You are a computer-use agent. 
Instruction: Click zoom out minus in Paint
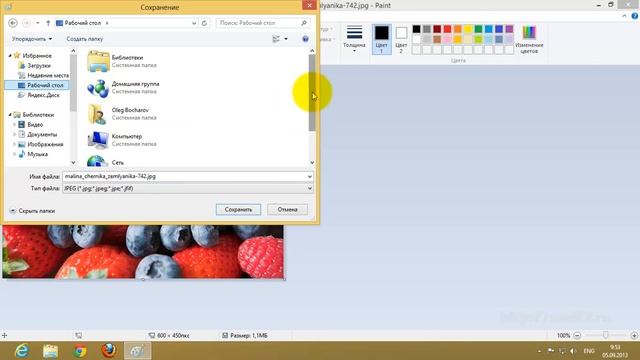[x=577, y=336]
